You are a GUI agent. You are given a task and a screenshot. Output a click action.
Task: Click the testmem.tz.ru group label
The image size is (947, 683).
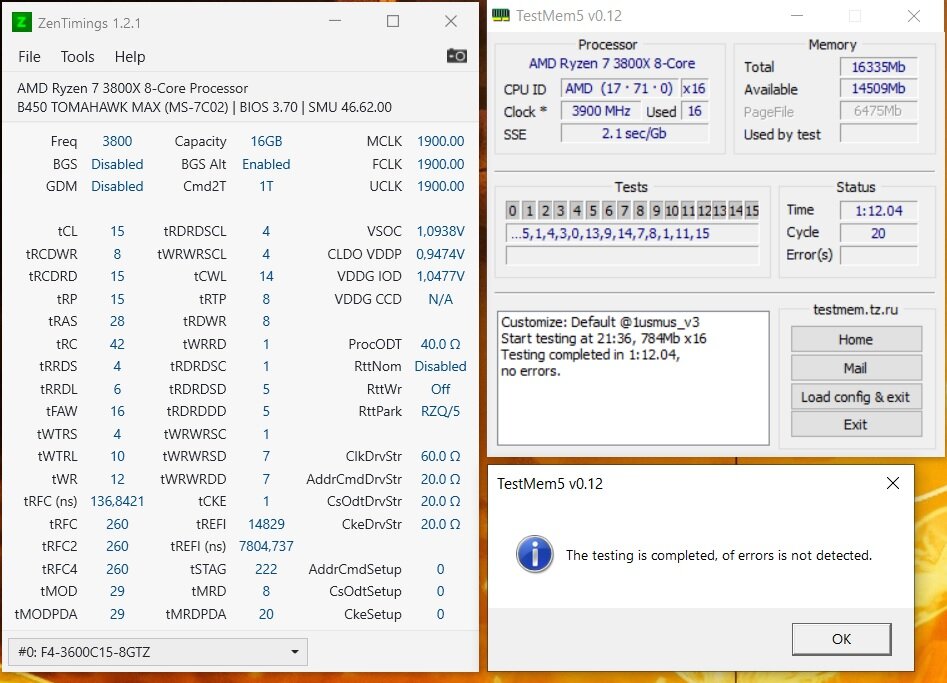tap(855, 310)
